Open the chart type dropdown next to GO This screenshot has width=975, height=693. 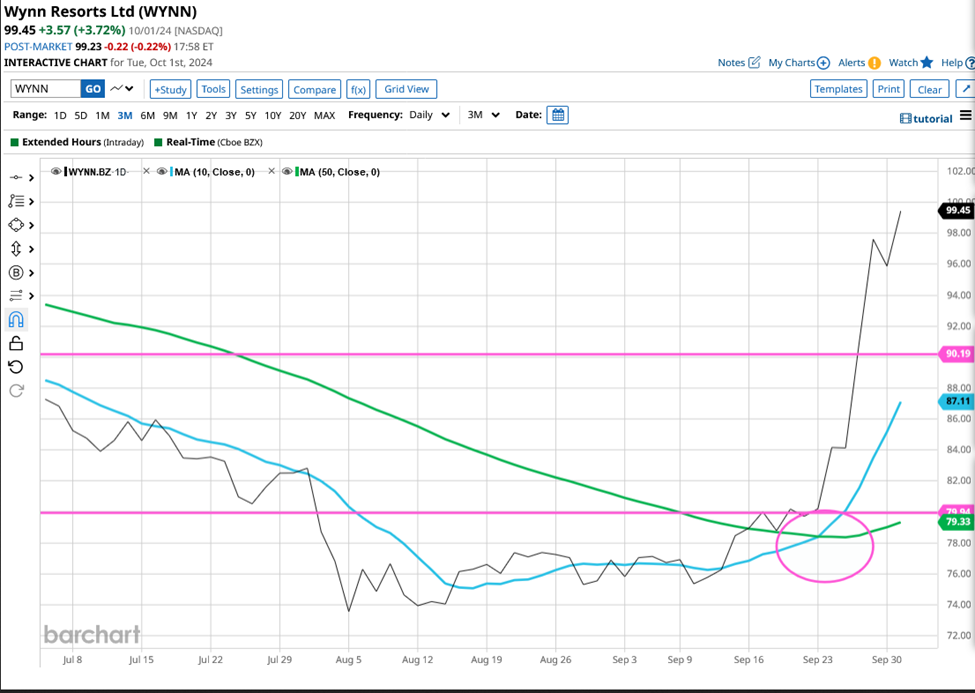122,89
